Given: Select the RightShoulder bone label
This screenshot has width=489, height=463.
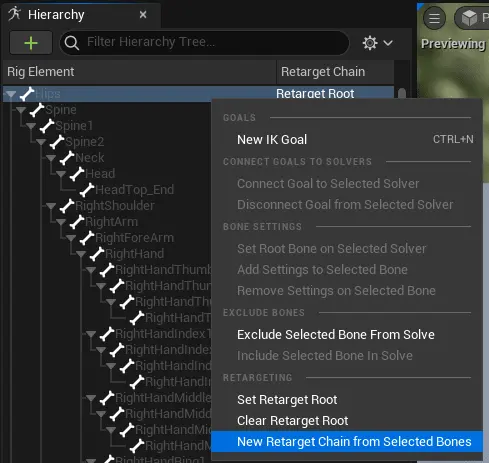Looking at the screenshot, I should click(115, 206).
